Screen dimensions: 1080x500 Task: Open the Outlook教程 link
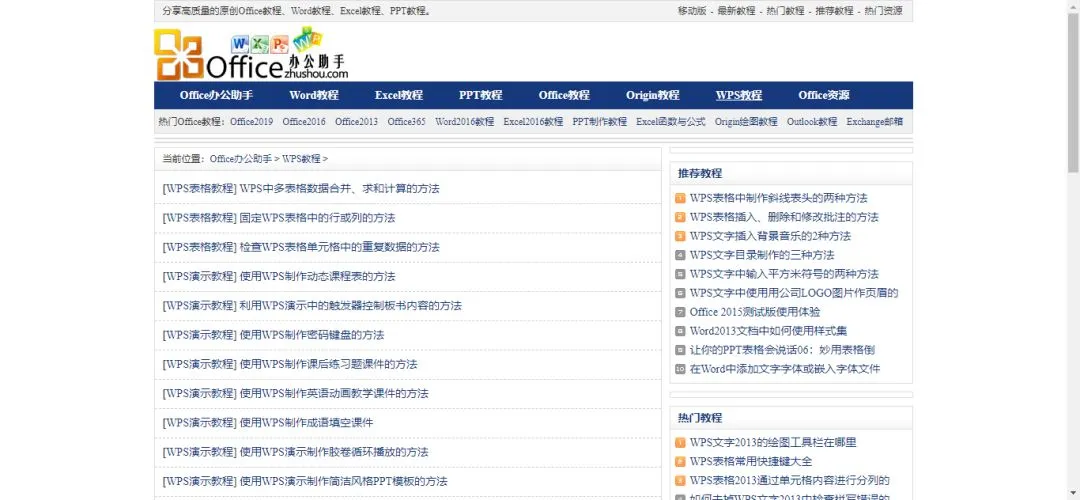coord(812,122)
